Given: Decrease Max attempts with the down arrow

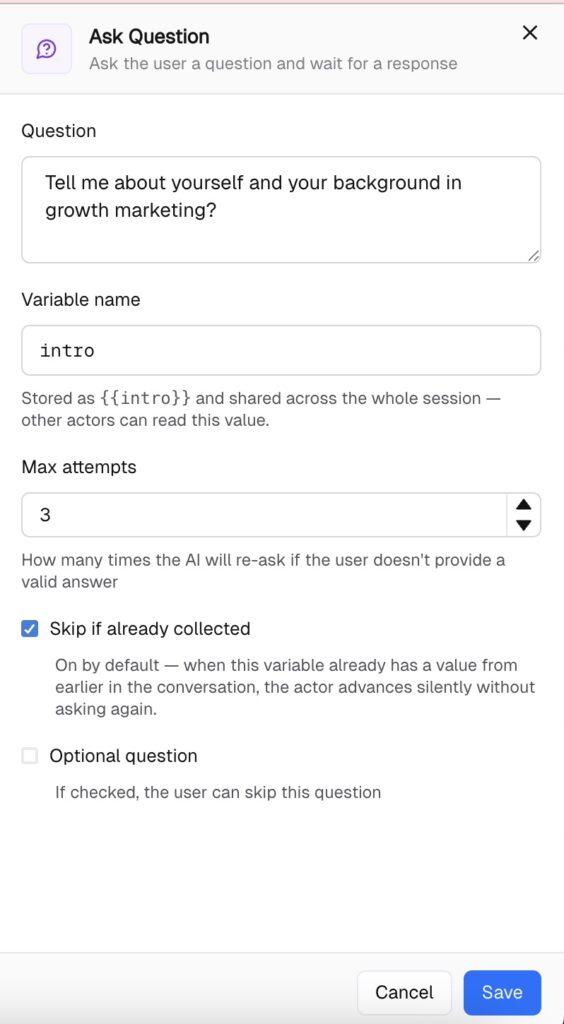Looking at the screenshot, I should 524,525.
